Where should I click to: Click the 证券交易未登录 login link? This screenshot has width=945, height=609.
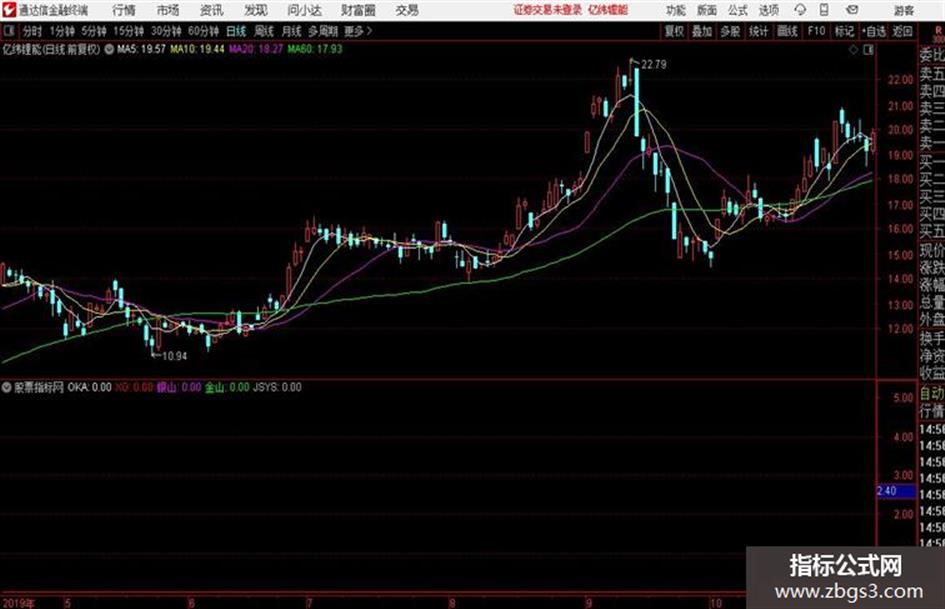(548, 10)
